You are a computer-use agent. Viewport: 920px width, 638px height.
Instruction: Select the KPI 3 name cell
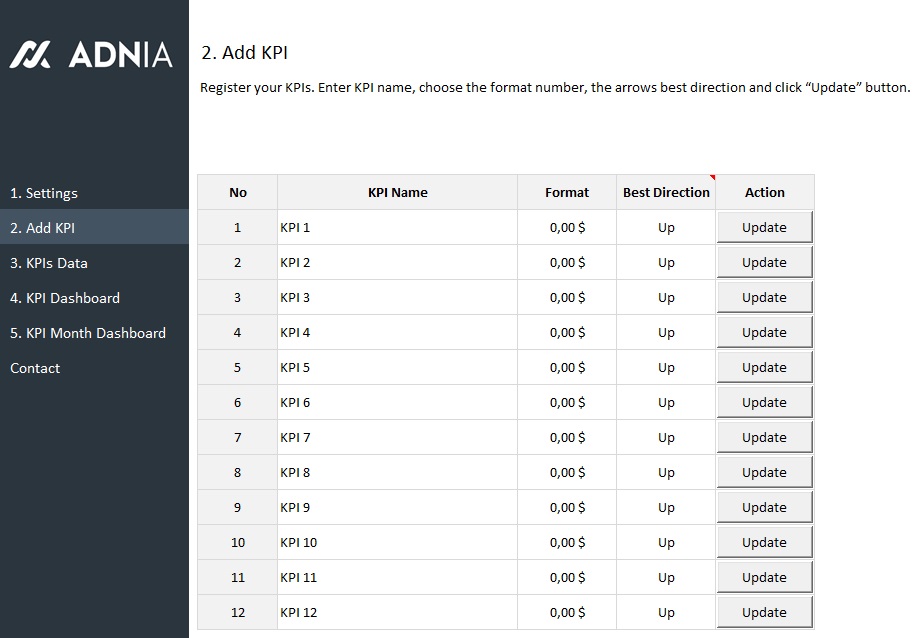click(397, 297)
